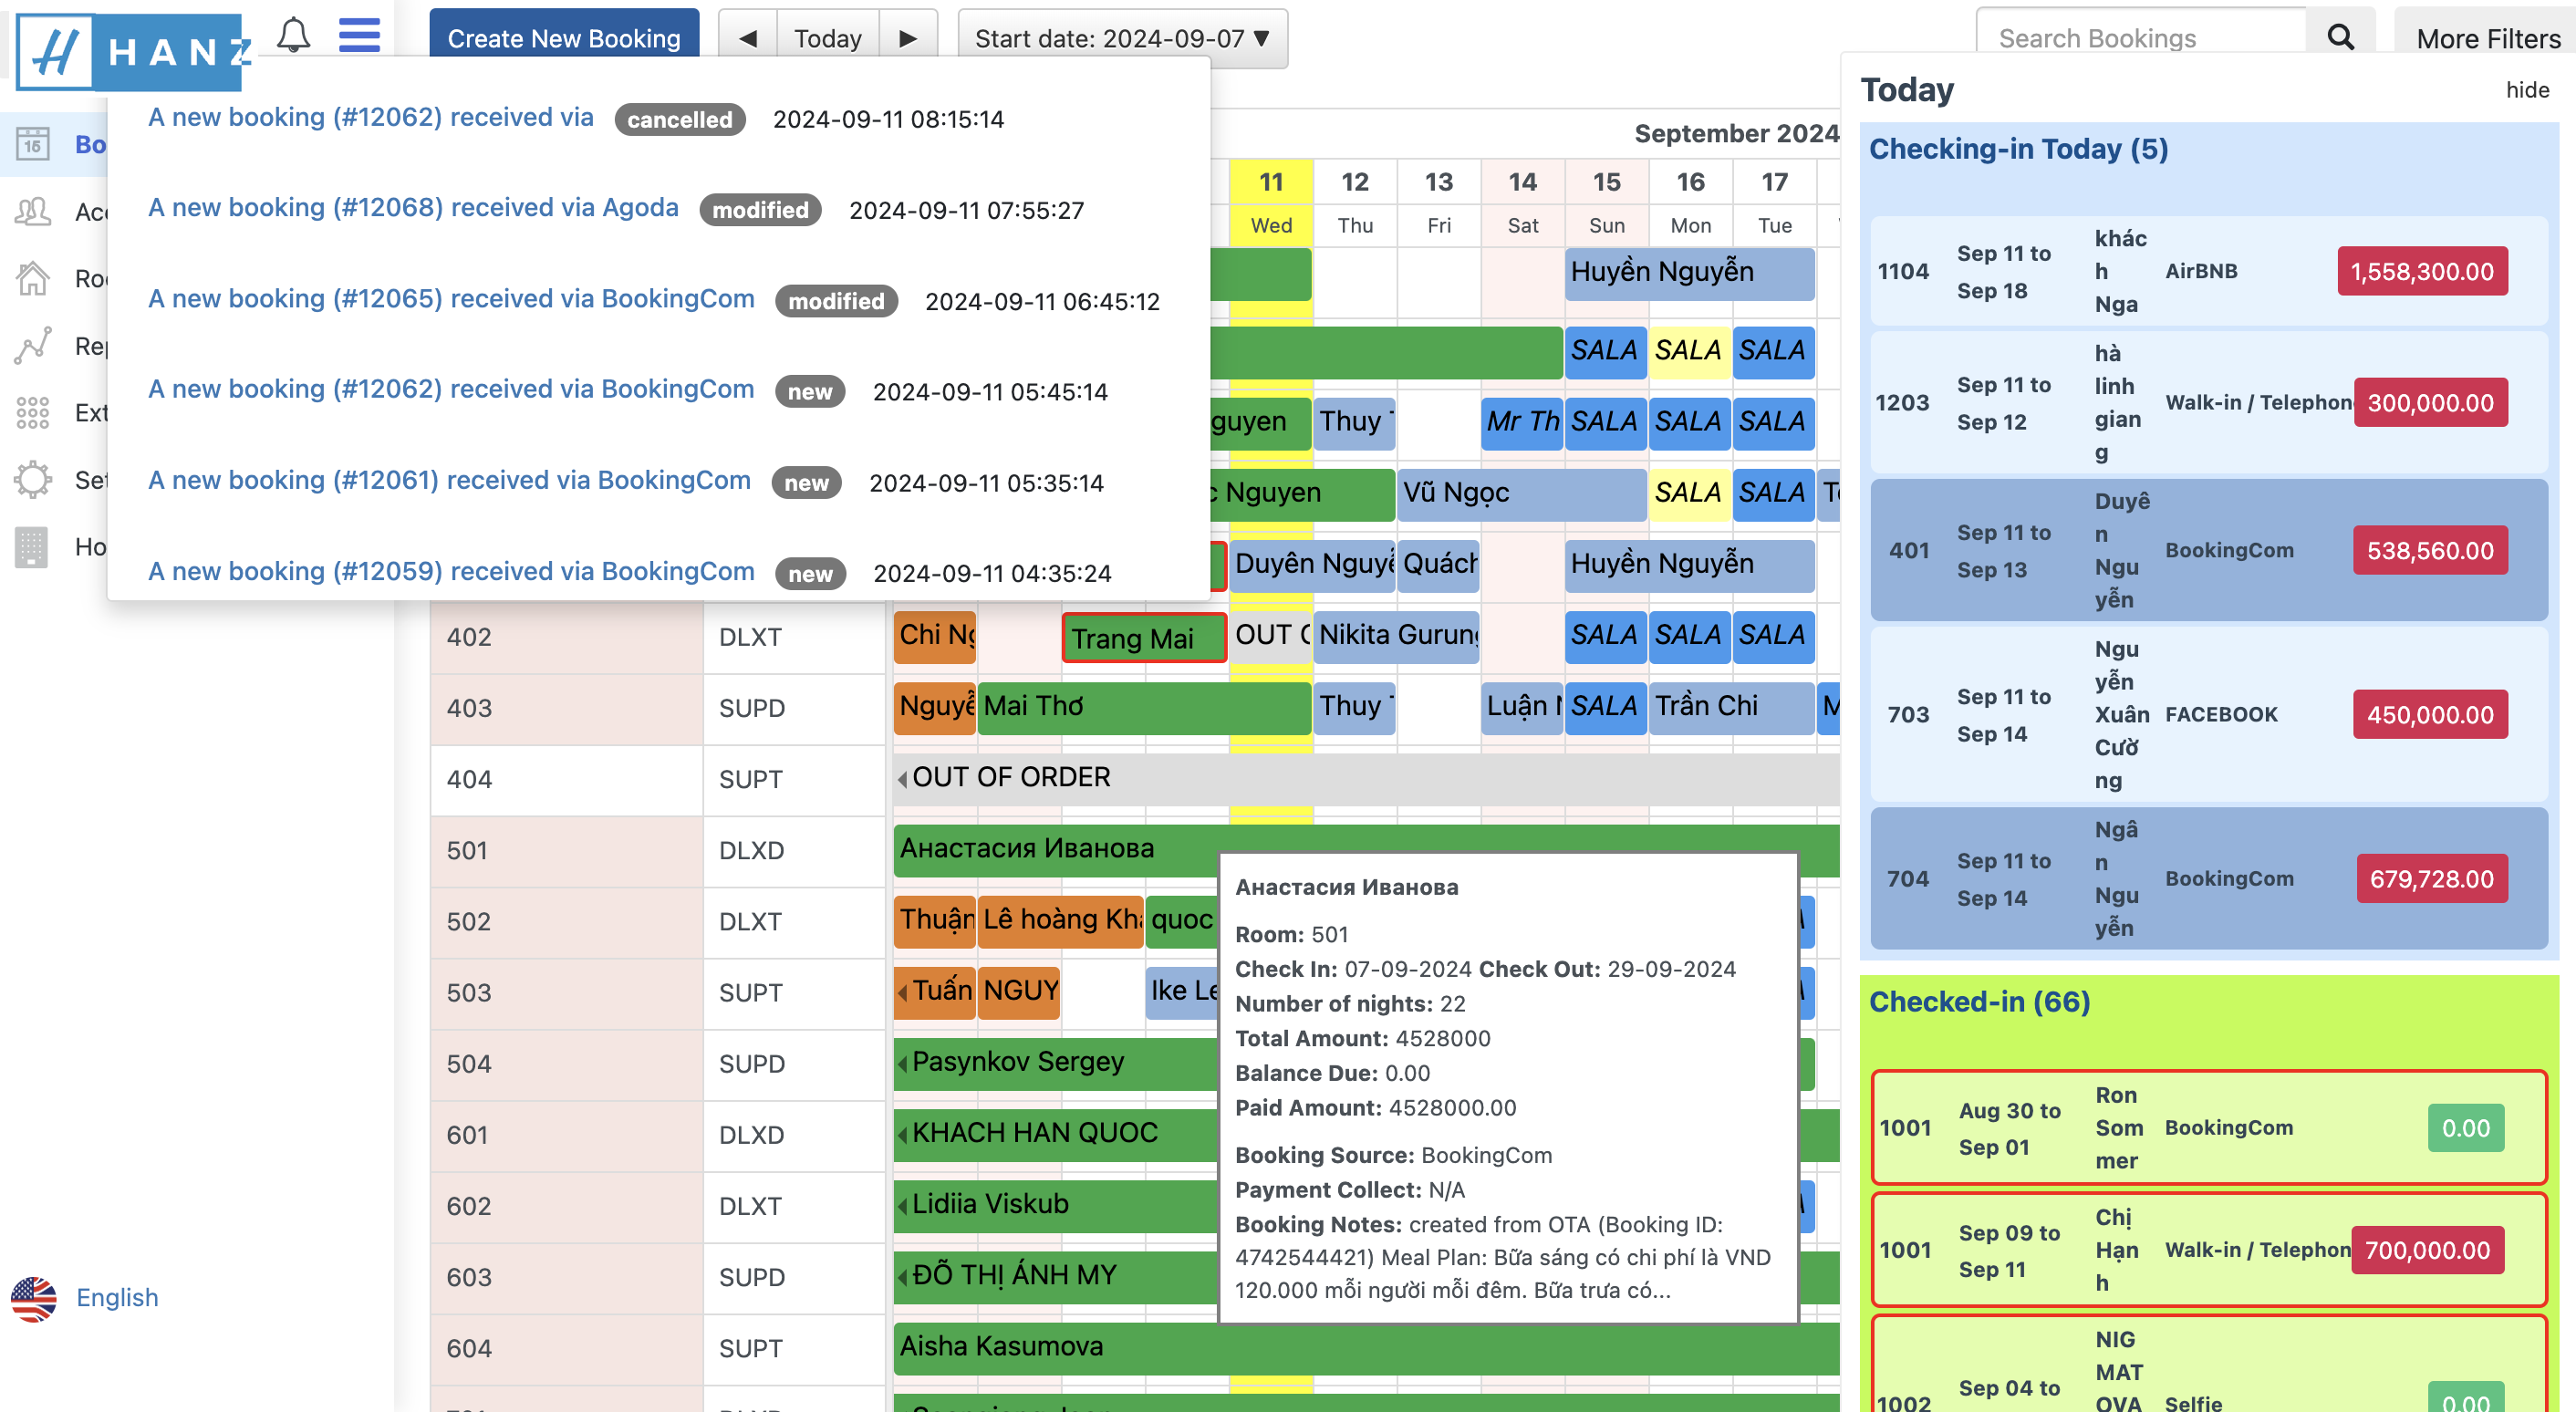Hide the Today panel
Screen dimensions: 2576x1412
pos(2526,90)
